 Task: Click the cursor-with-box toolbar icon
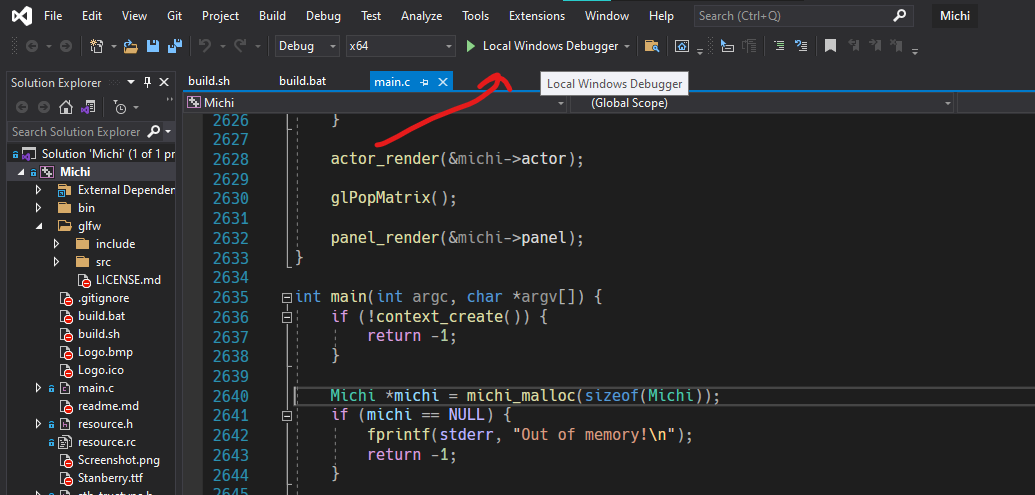727,46
